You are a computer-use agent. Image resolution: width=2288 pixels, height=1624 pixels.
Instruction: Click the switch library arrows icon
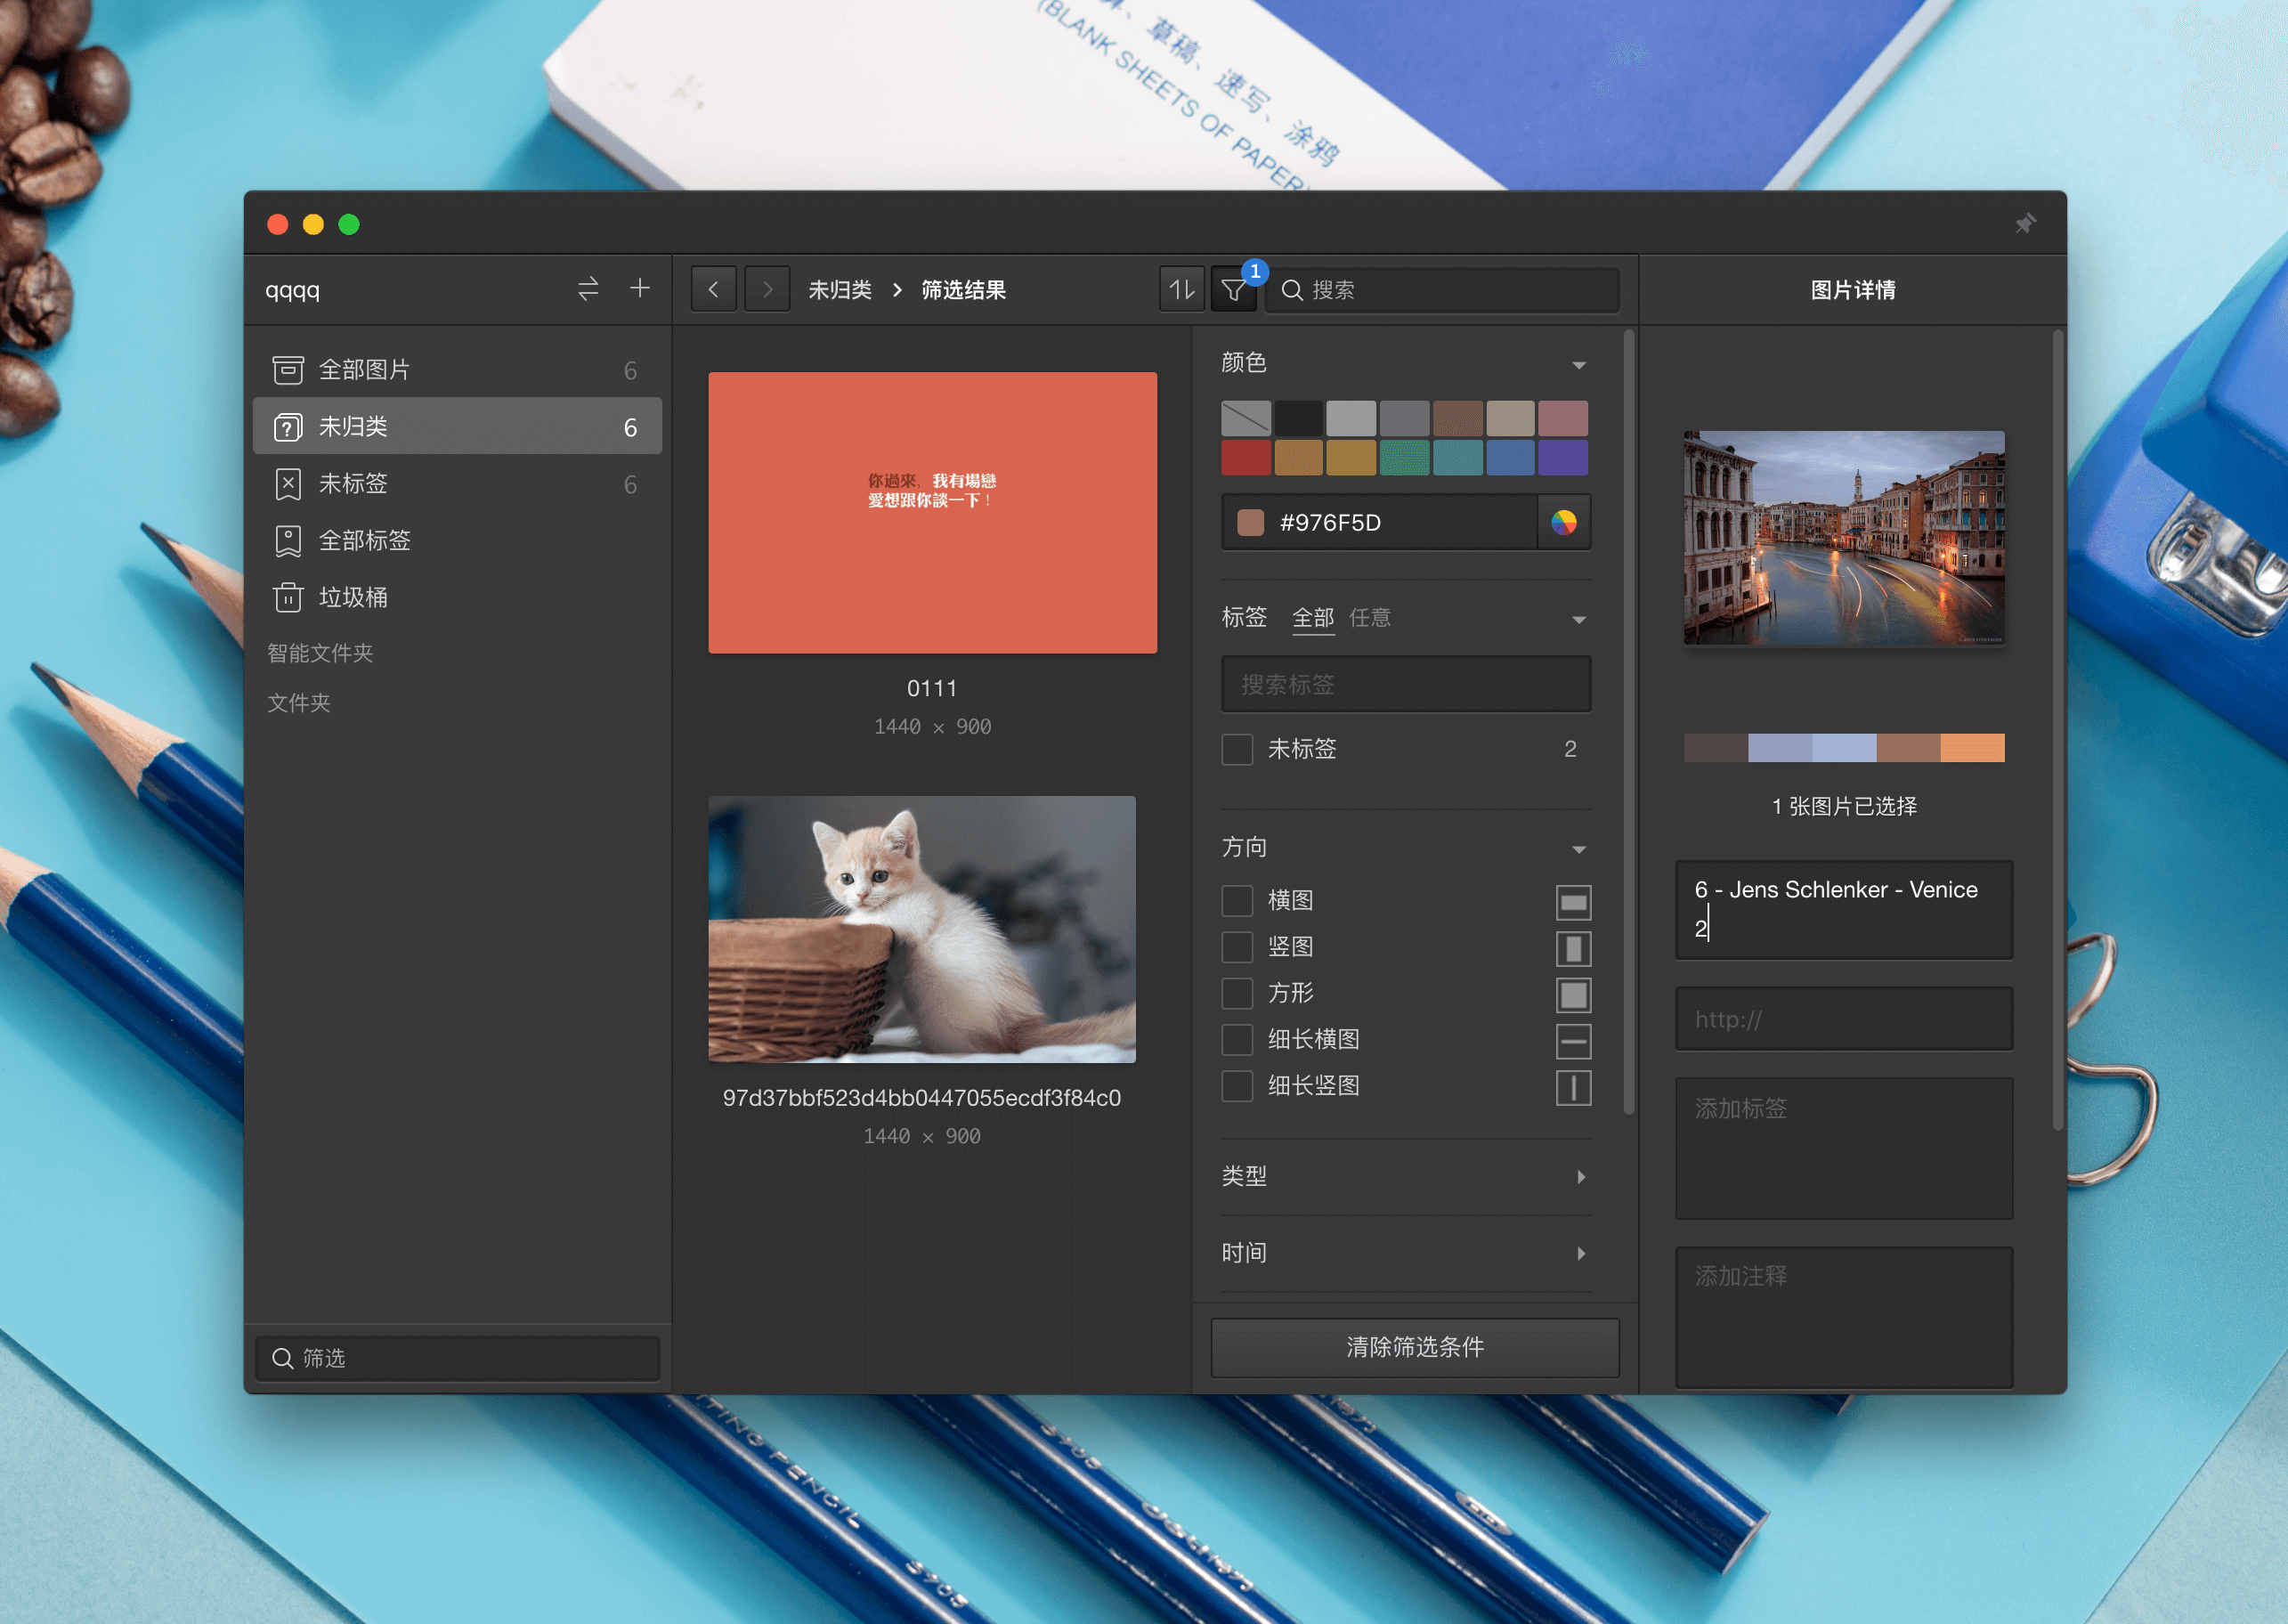click(588, 289)
